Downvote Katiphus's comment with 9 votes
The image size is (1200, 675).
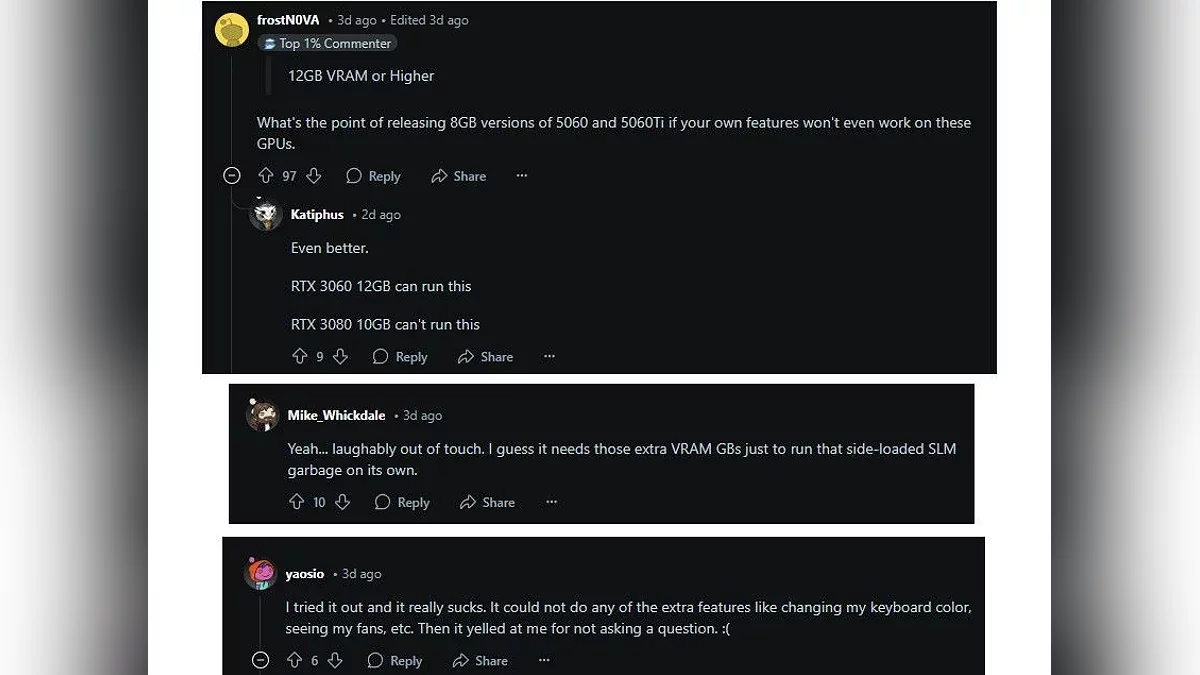[340, 357]
